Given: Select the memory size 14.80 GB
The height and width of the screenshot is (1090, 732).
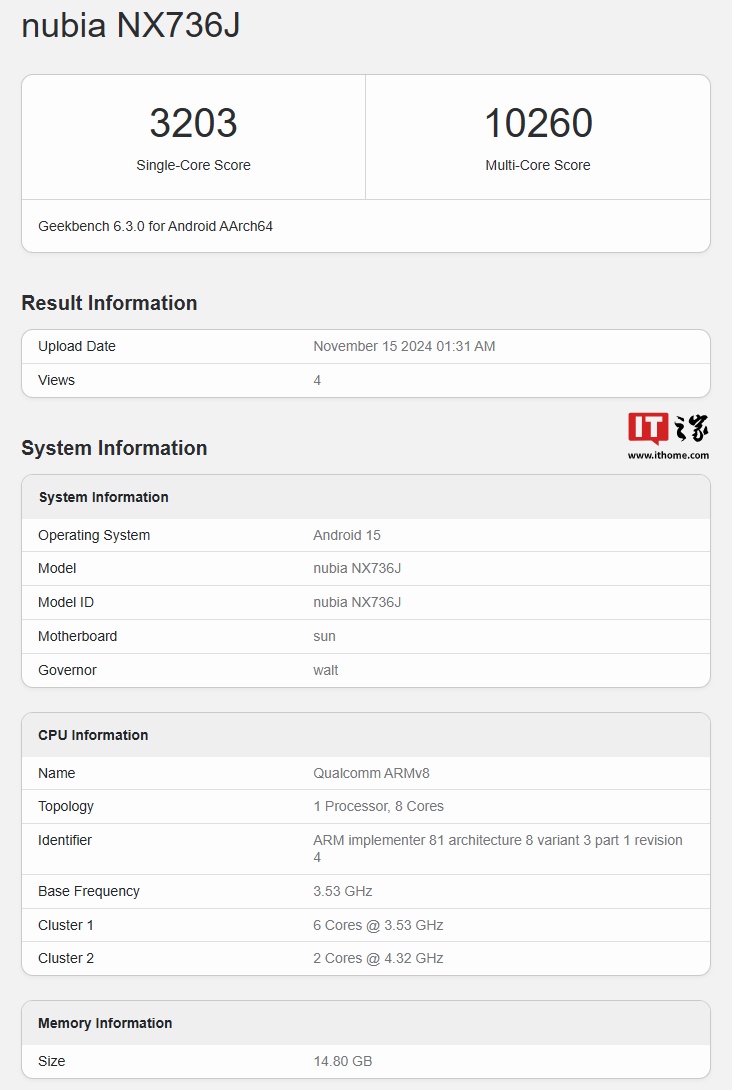Looking at the screenshot, I should [x=342, y=1061].
